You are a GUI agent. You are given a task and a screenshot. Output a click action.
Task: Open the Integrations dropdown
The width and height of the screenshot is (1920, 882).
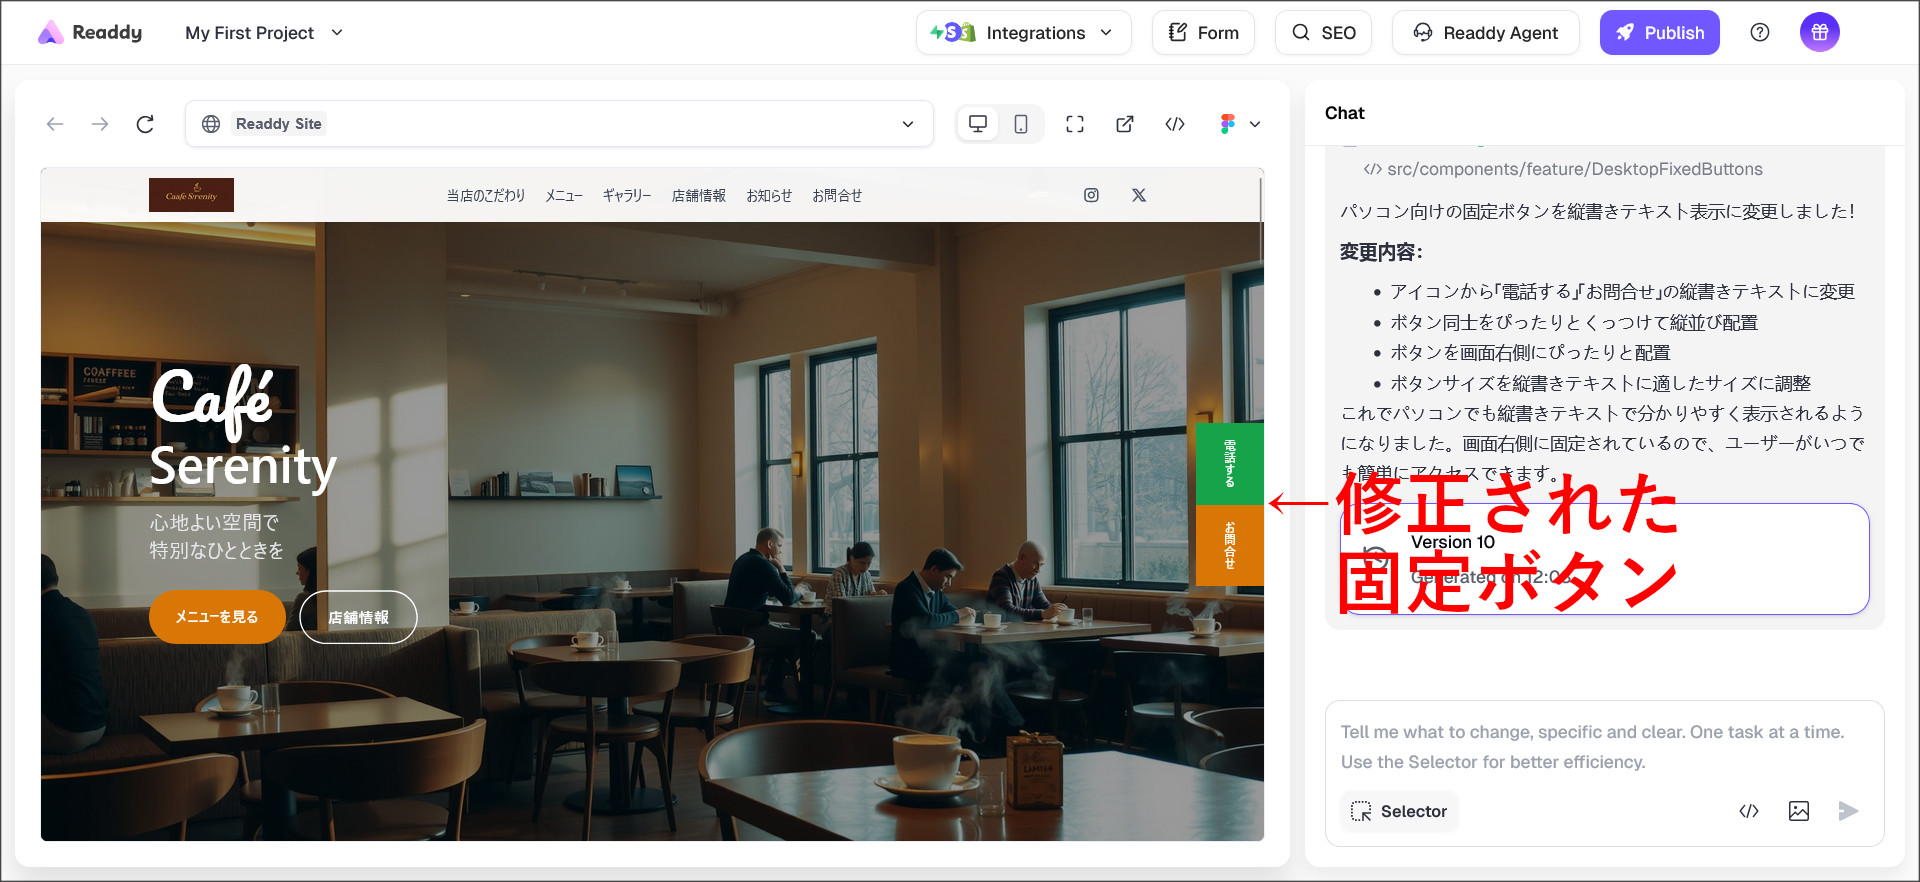pos(1023,33)
